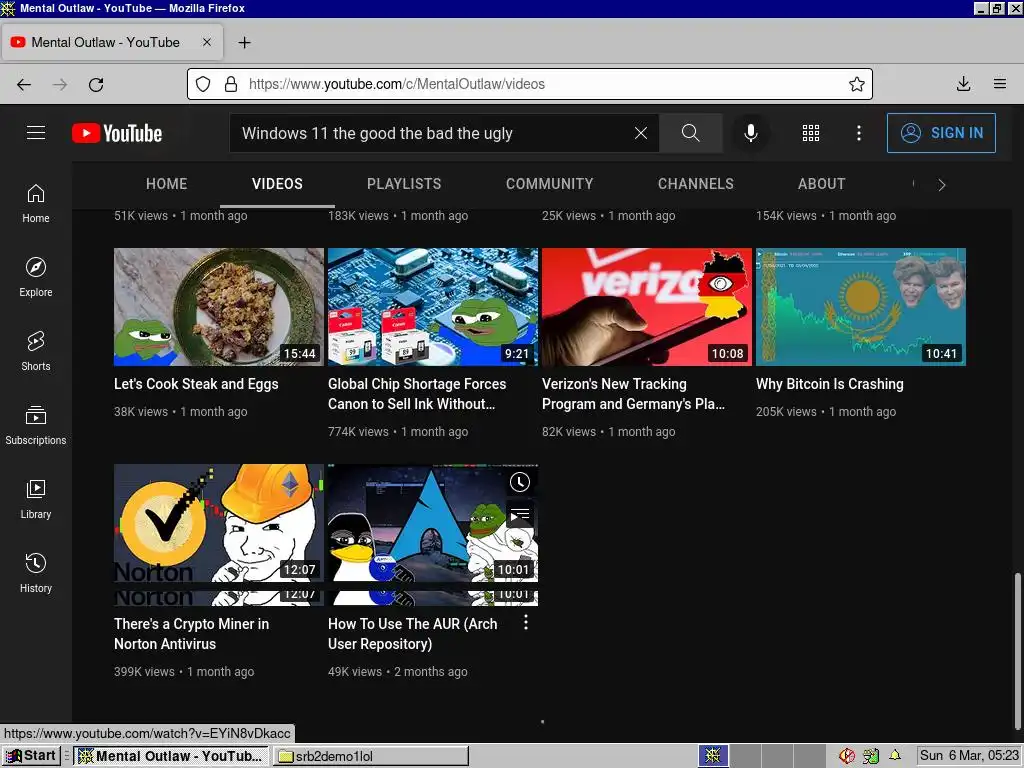
Task: Click the Firefox forward arrow
Action: pyautogui.click(x=60, y=84)
